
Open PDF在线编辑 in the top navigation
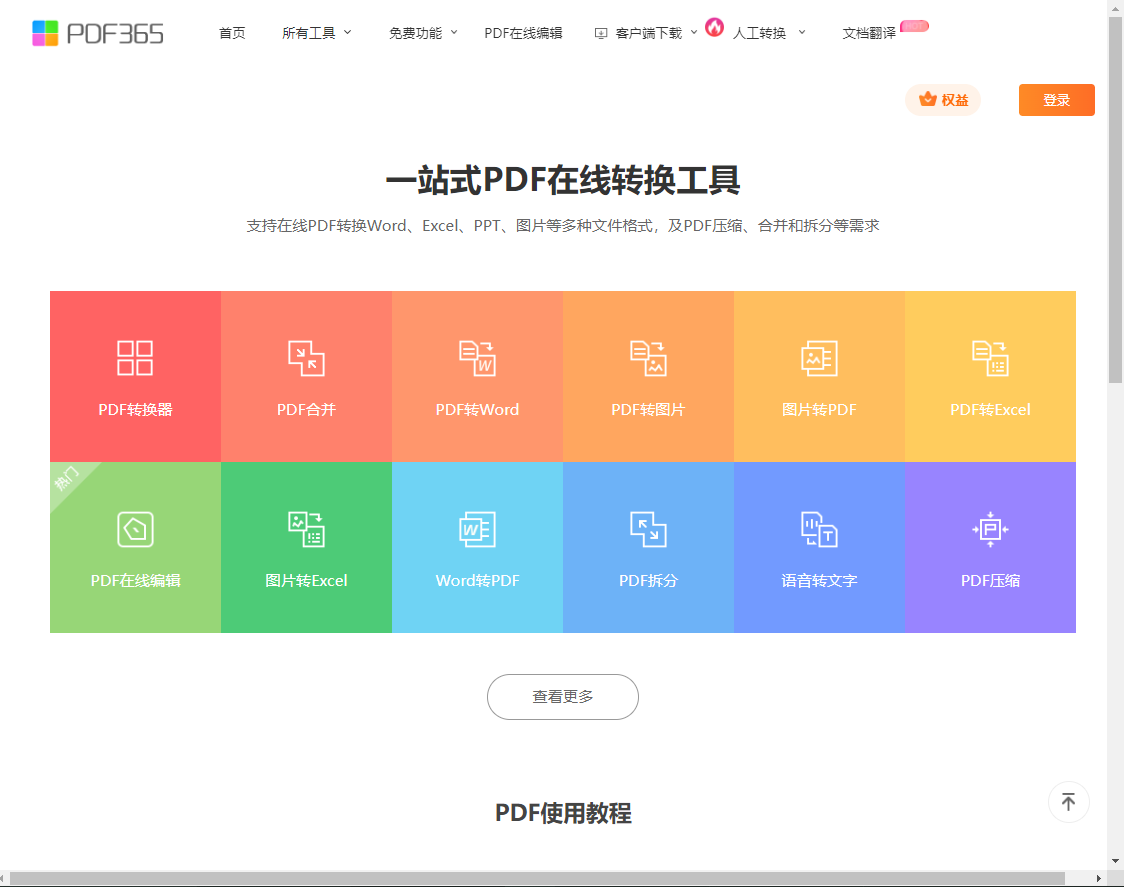523,33
